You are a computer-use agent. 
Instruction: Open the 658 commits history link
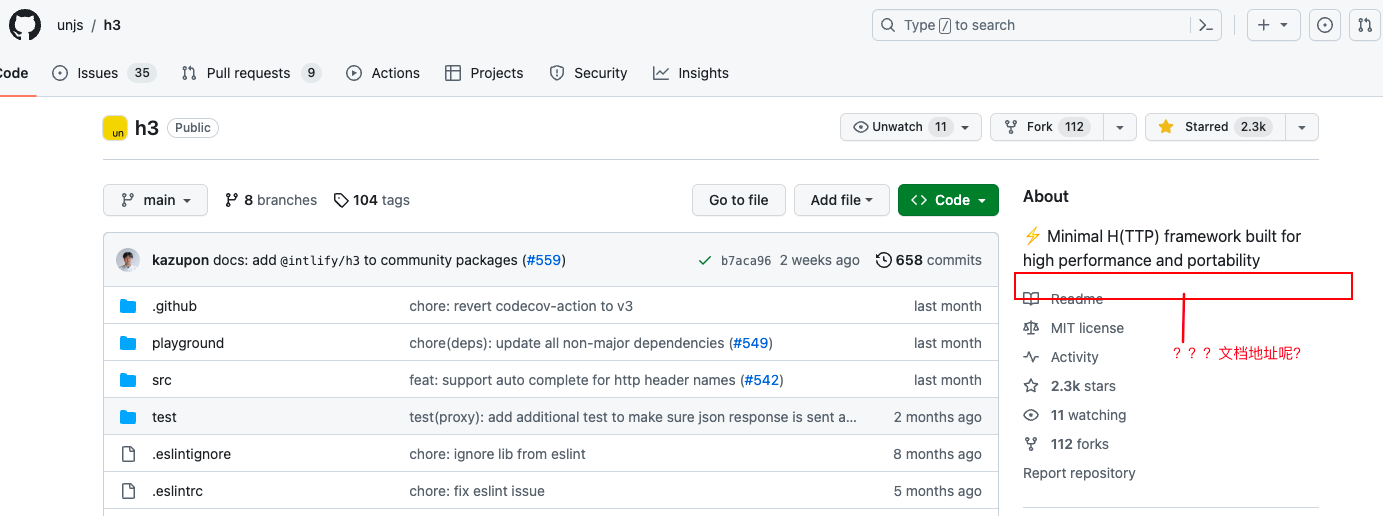tap(928, 260)
